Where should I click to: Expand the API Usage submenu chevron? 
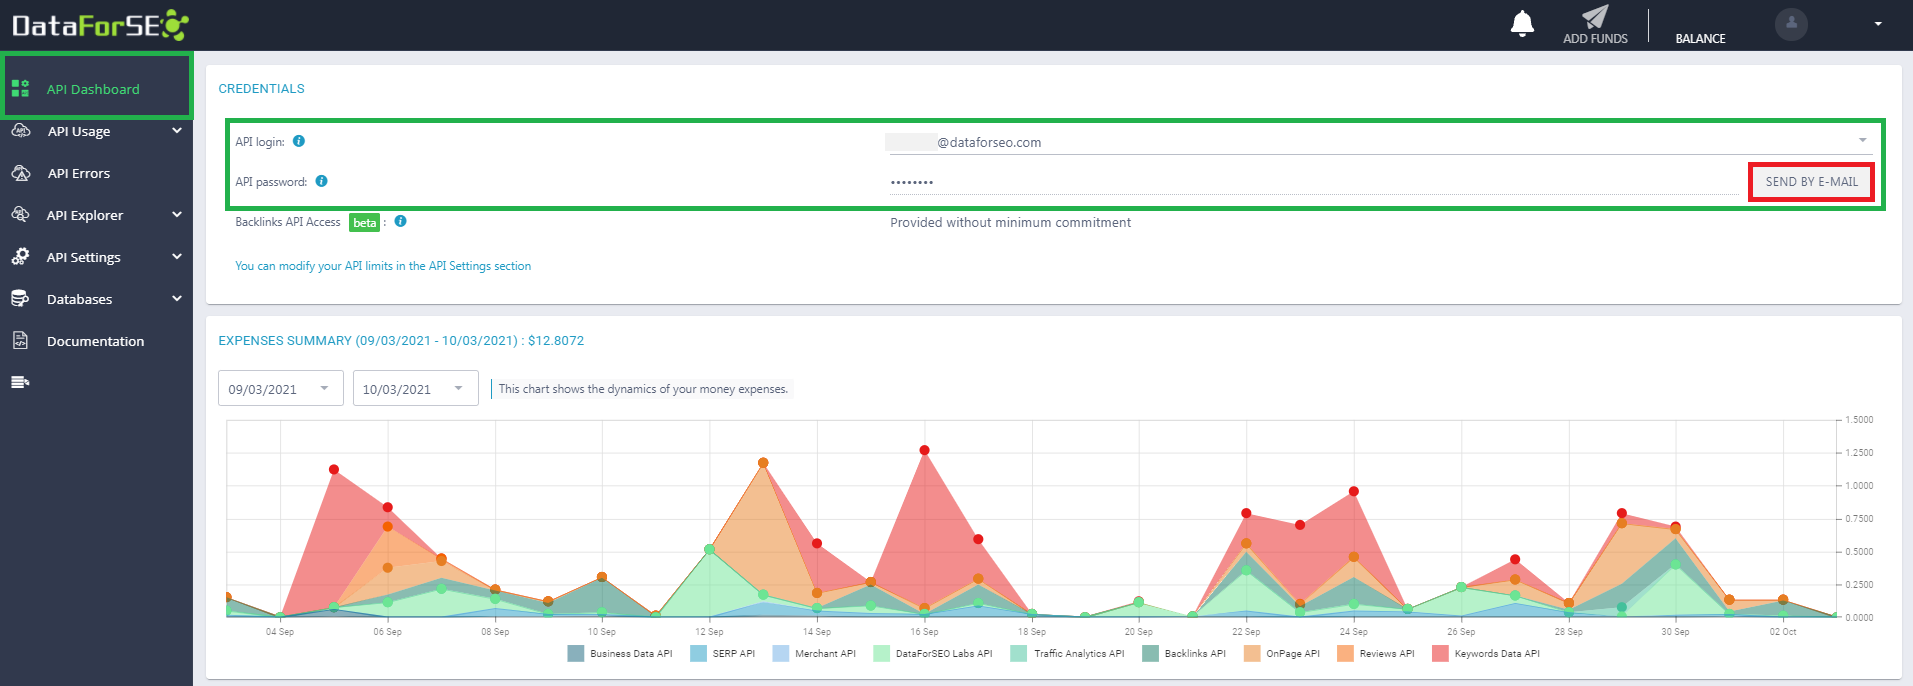(x=177, y=131)
